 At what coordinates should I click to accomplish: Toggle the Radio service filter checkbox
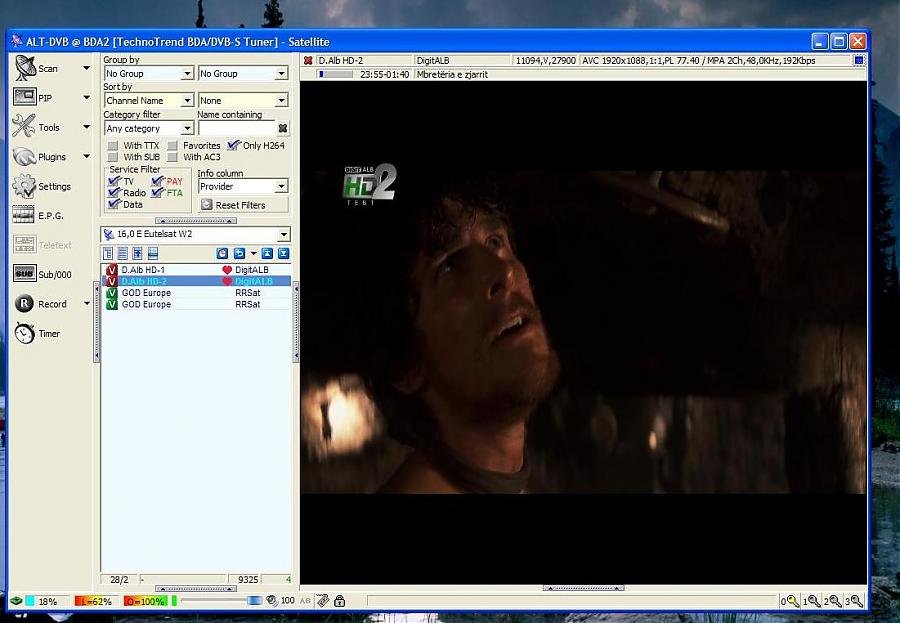[x=114, y=193]
